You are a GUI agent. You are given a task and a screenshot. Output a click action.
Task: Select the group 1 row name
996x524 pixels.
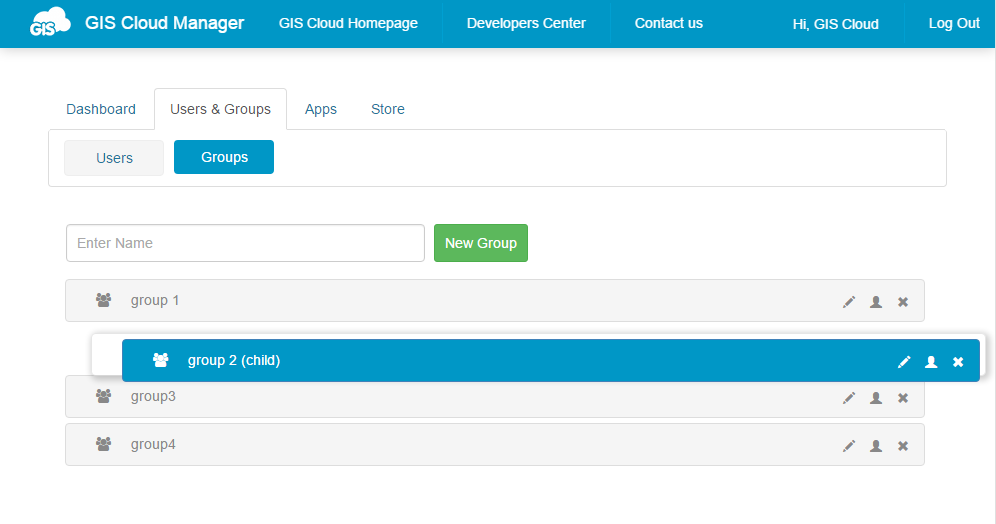tap(155, 300)
